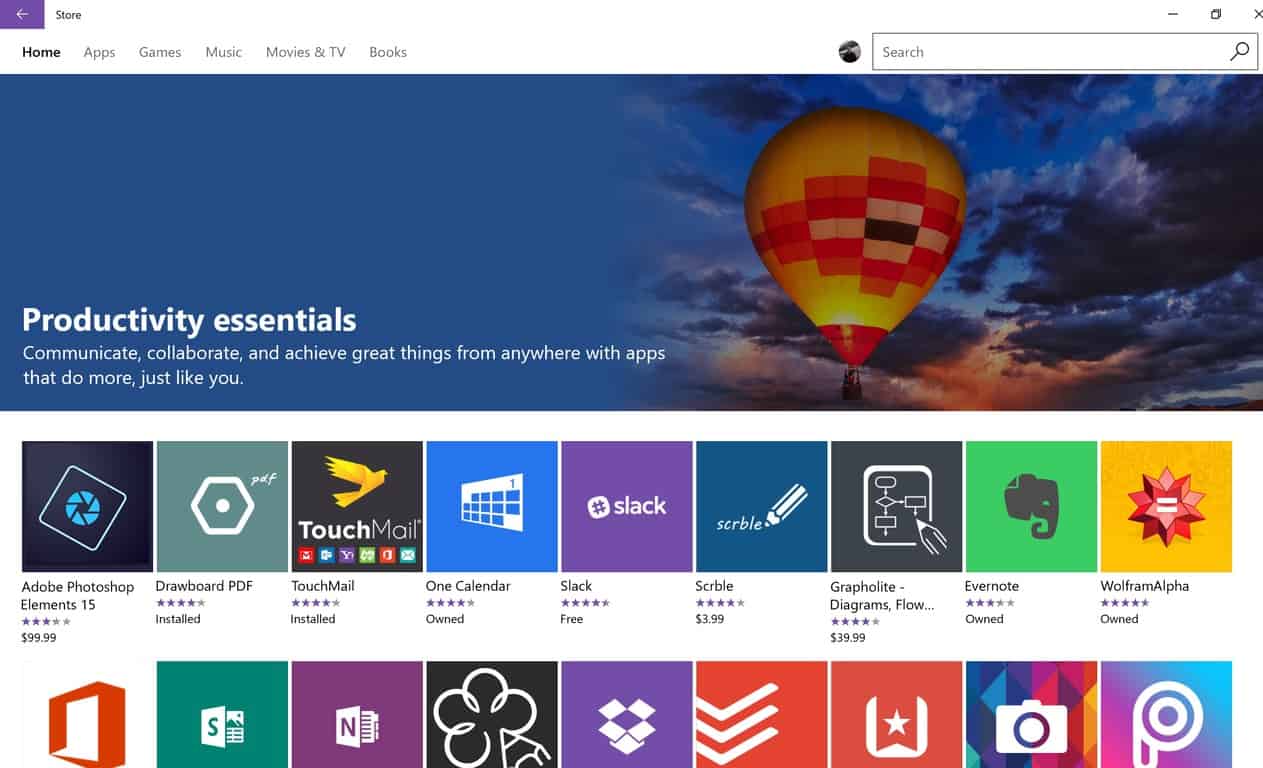Click the Drawboard PDF title text
The width and height of the screenshot is (1263, 768).
coord(203,586)
